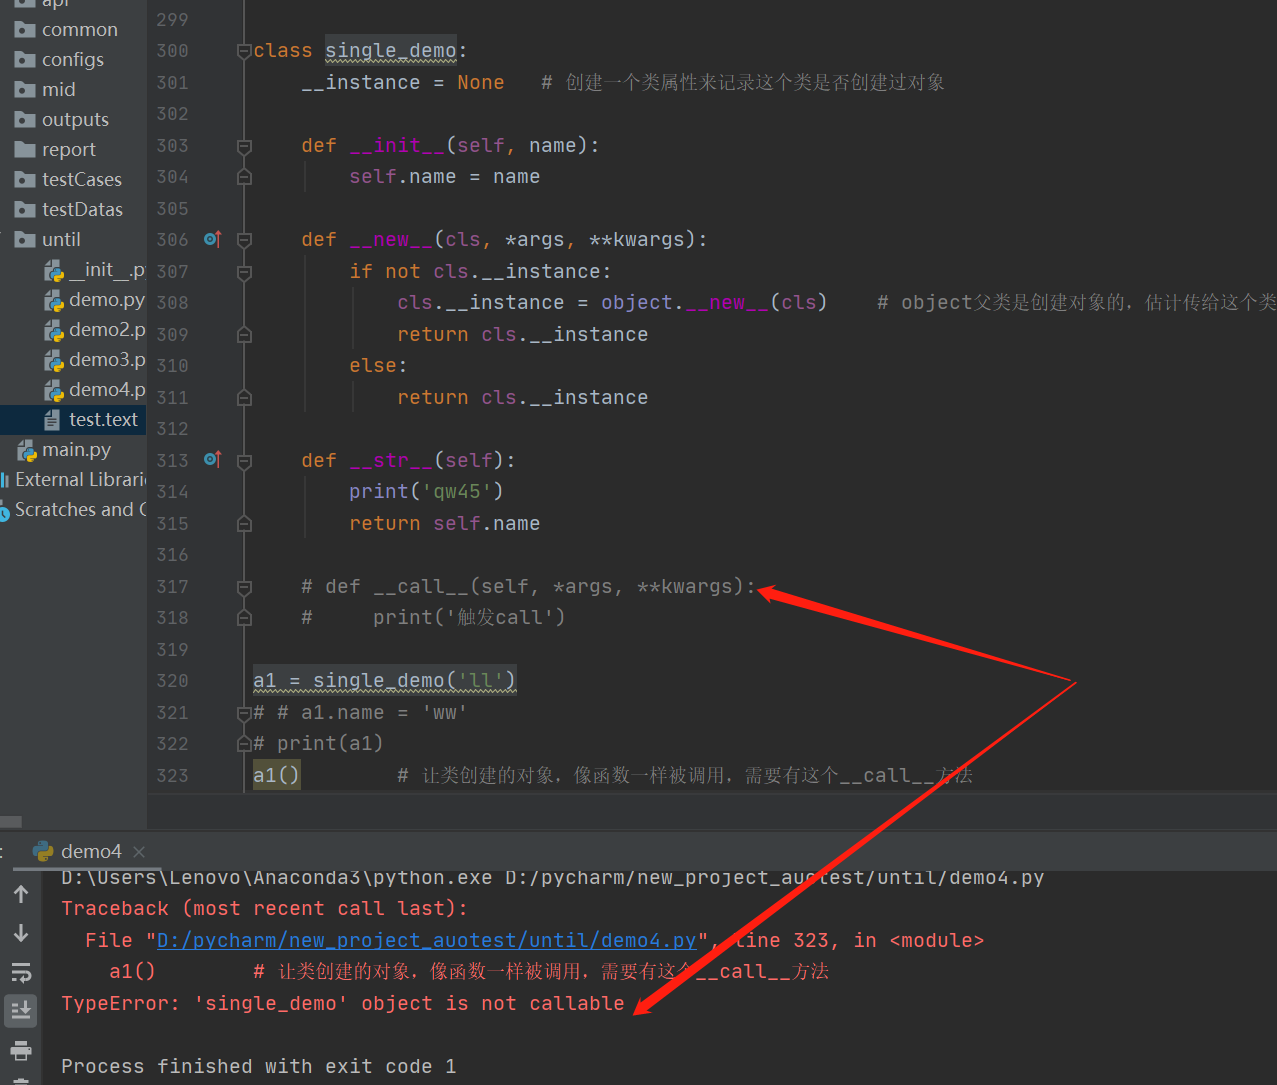1277x1085 pixels.
Task: Place cursor on the a1() call at line 323
Action: [x=276, y=775]
